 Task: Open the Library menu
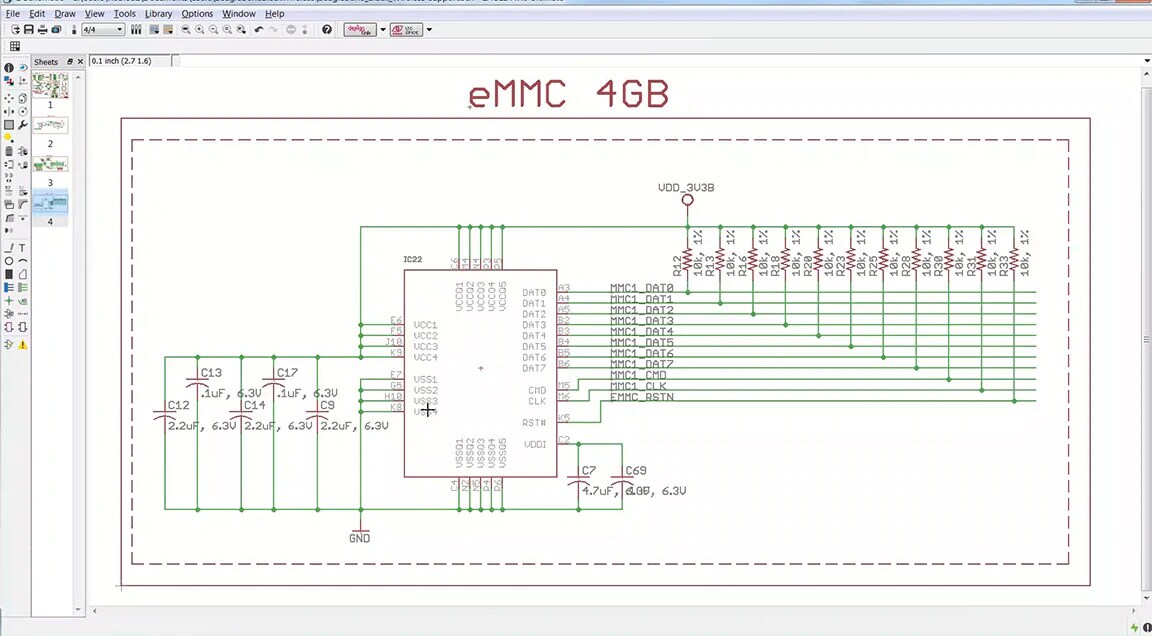click(x=158, y=13)
